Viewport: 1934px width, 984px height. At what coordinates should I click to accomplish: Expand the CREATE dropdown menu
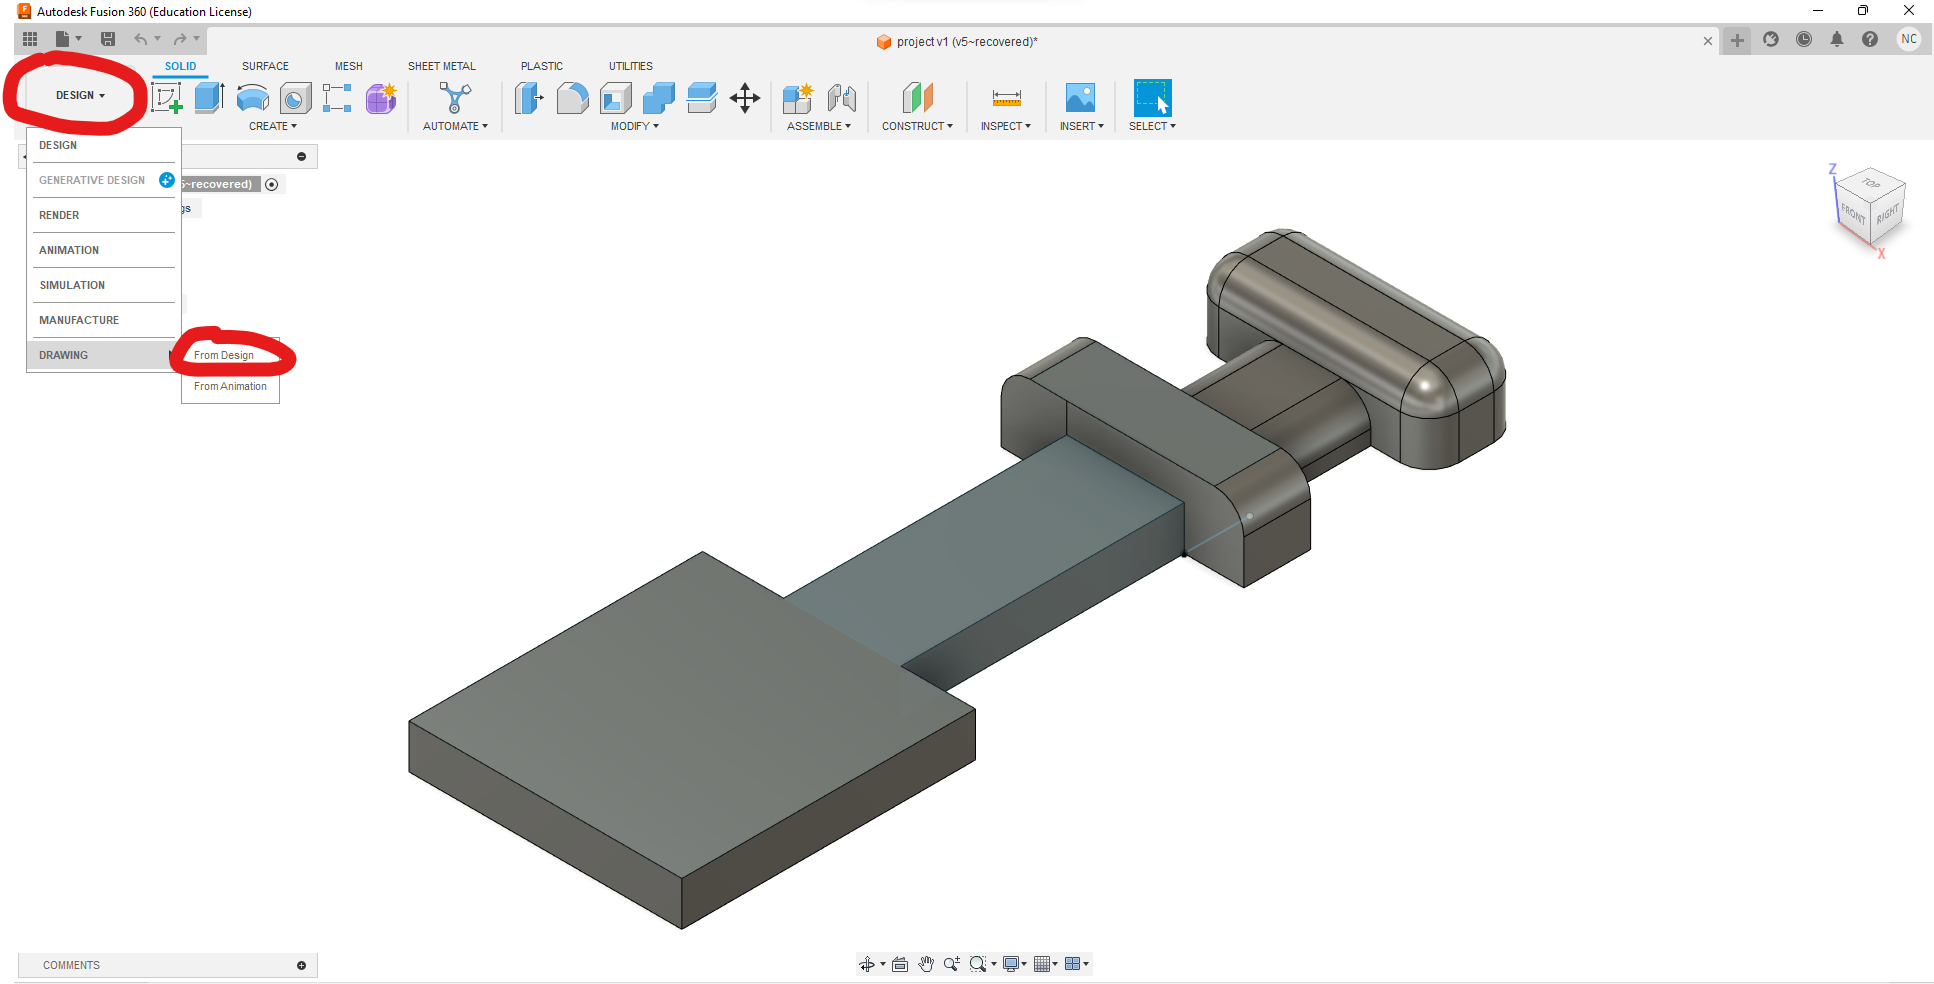pos(273,126)
